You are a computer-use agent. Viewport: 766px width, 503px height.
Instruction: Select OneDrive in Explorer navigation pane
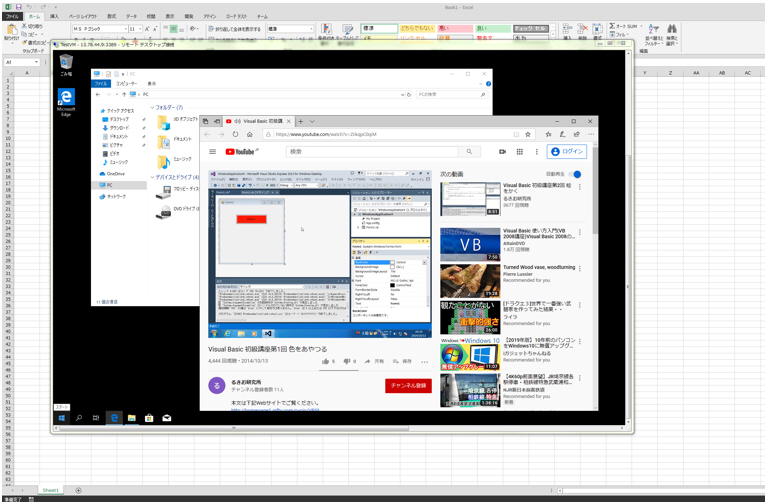pyautogui.click(x=112, y=174)
